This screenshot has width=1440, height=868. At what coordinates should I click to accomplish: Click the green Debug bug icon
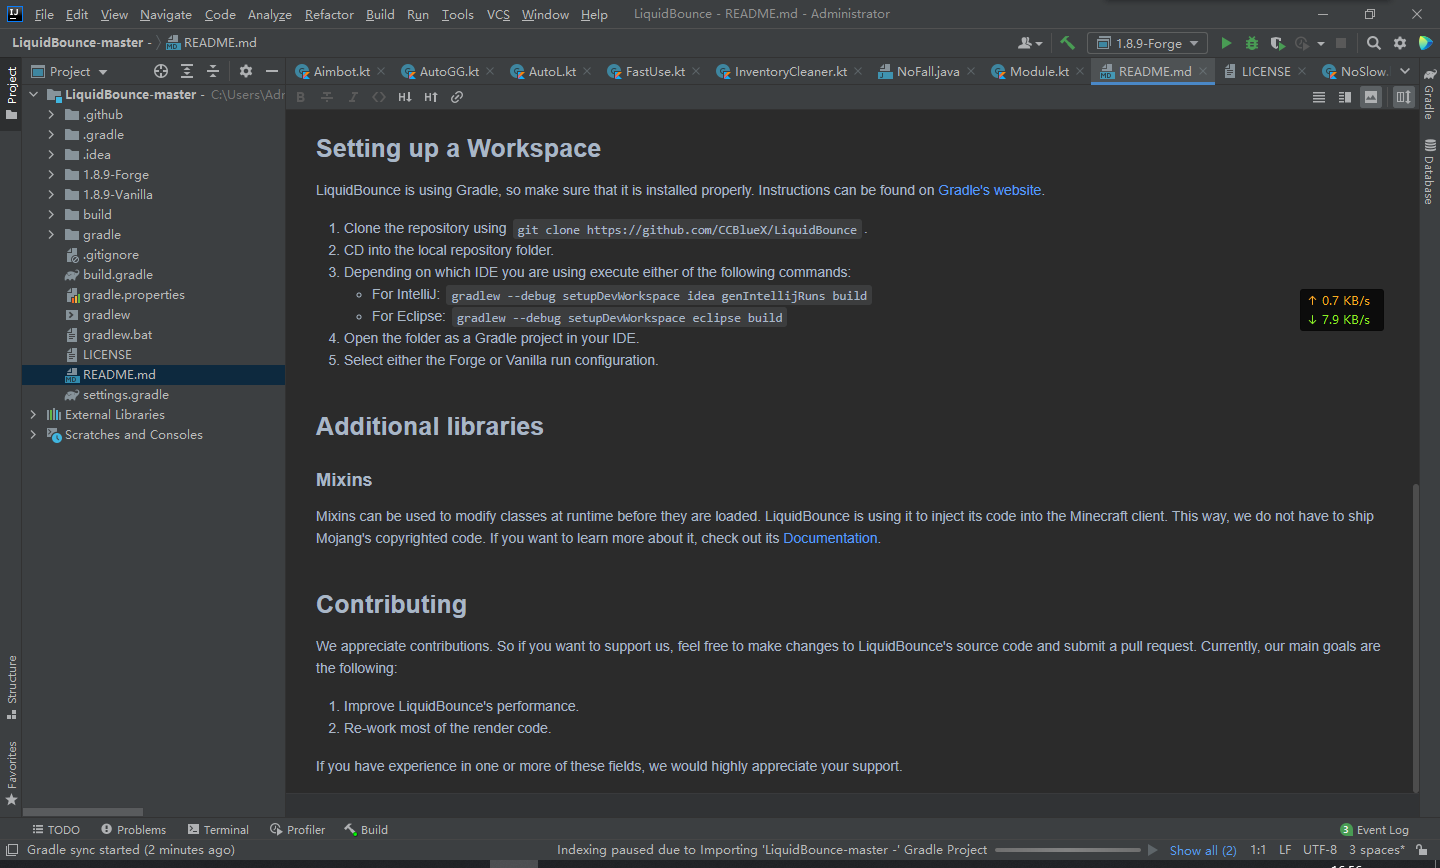(1252, 43)
